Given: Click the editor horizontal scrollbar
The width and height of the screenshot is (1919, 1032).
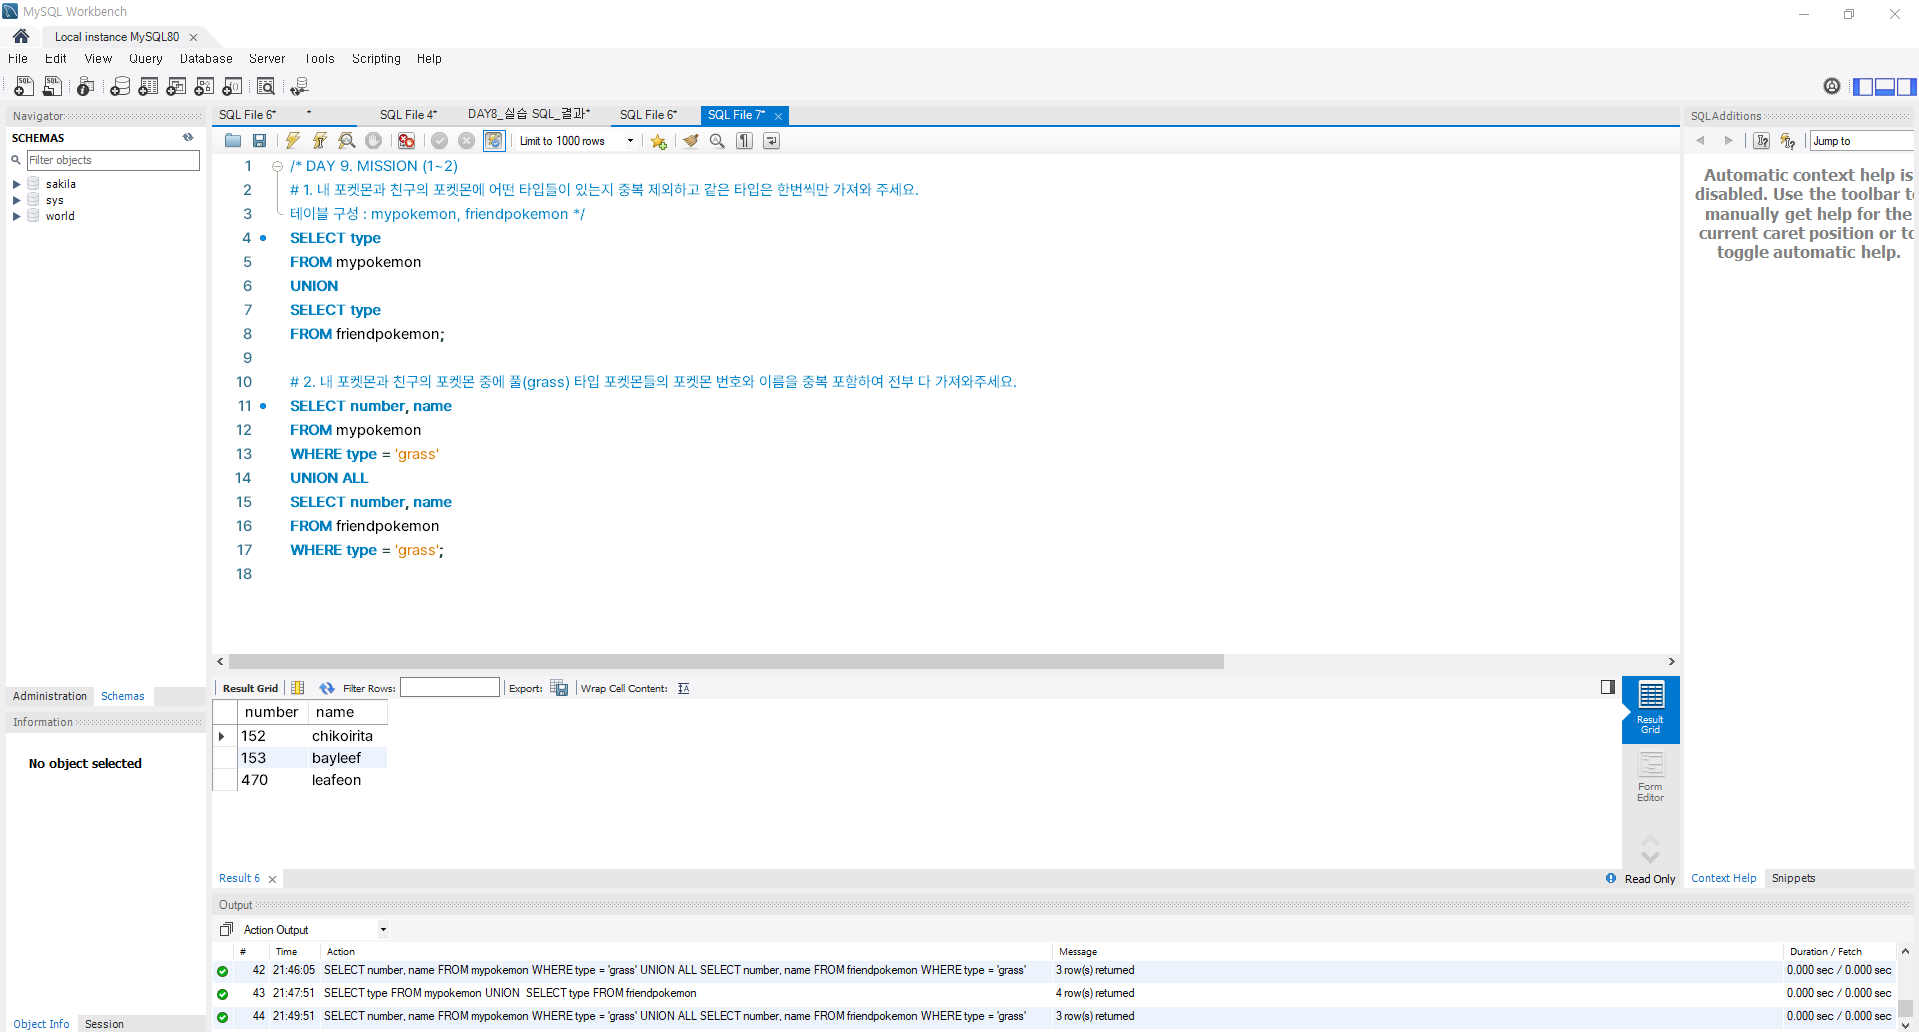Looking at the screenshot, I should pos(726,662).
